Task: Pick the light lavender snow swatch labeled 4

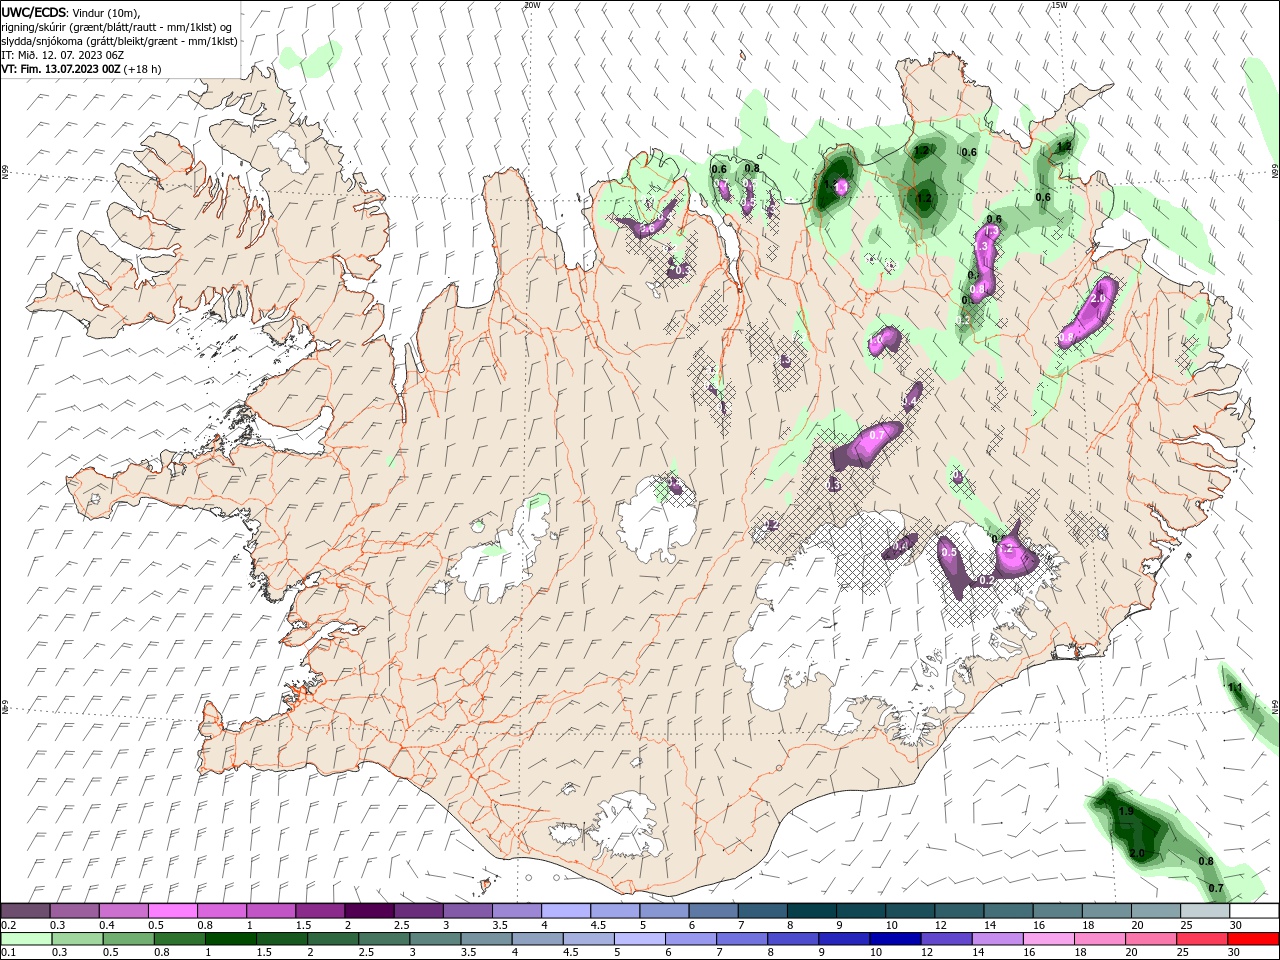Action: point(564,911)
